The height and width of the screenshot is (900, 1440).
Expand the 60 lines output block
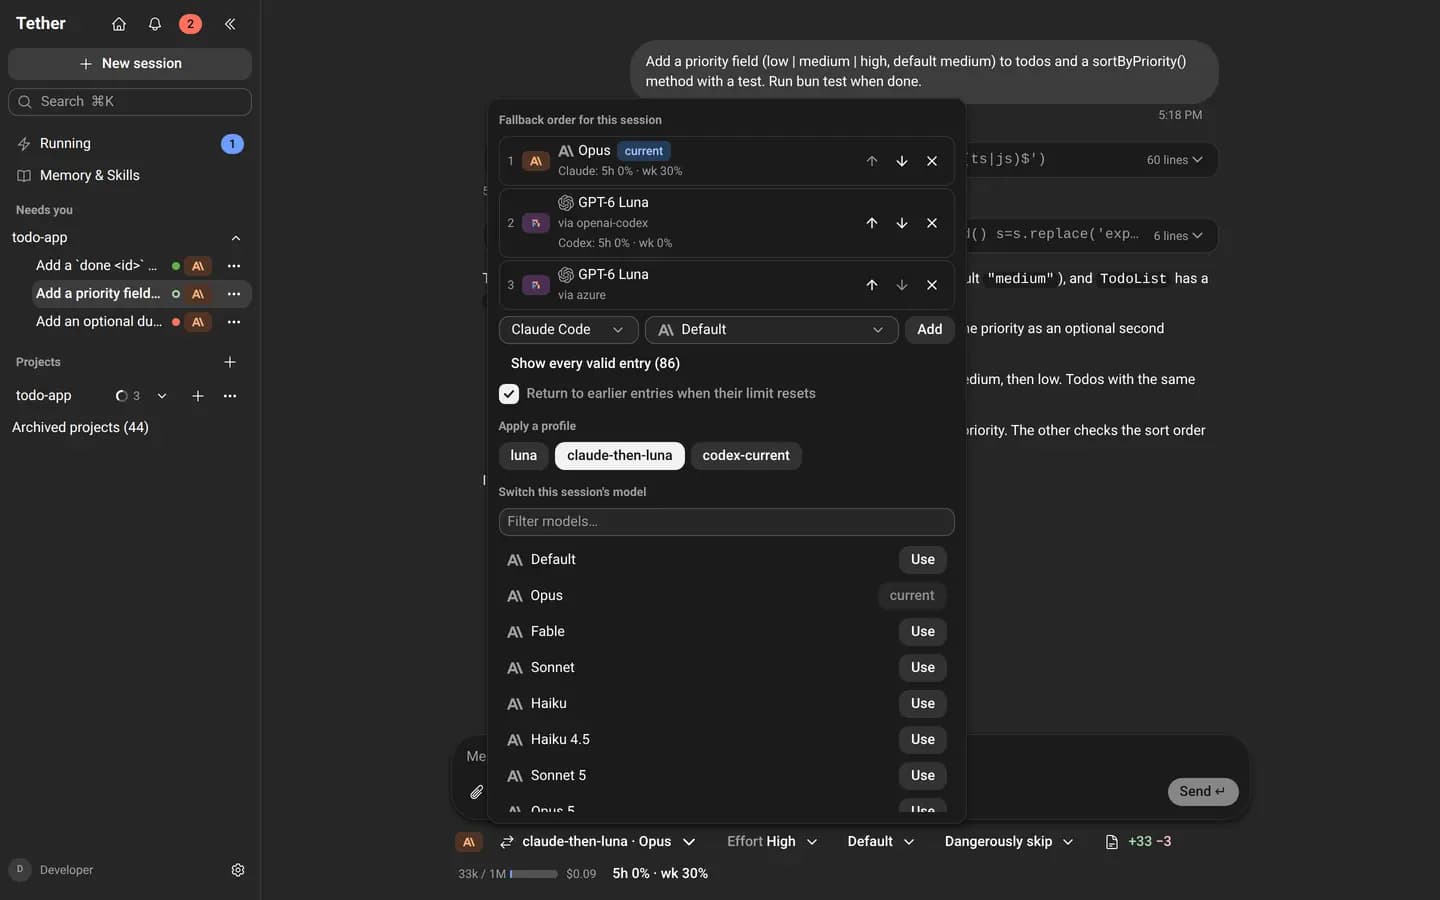click(1175, 160)
